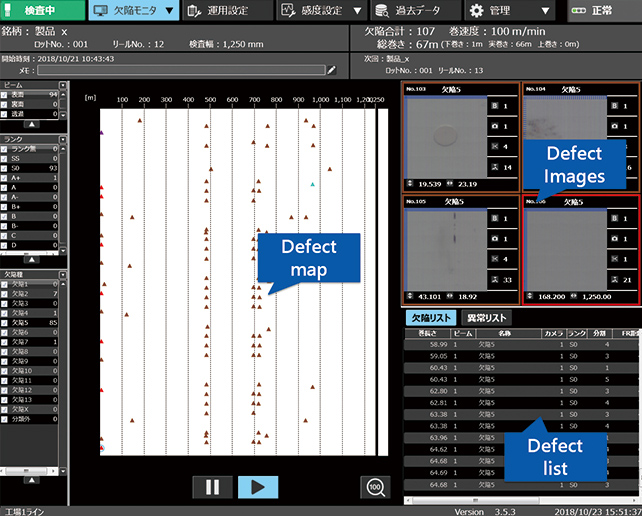Toggle the A+ rank checkbox
Screen dimensions: 642x516
coord(4,178)
